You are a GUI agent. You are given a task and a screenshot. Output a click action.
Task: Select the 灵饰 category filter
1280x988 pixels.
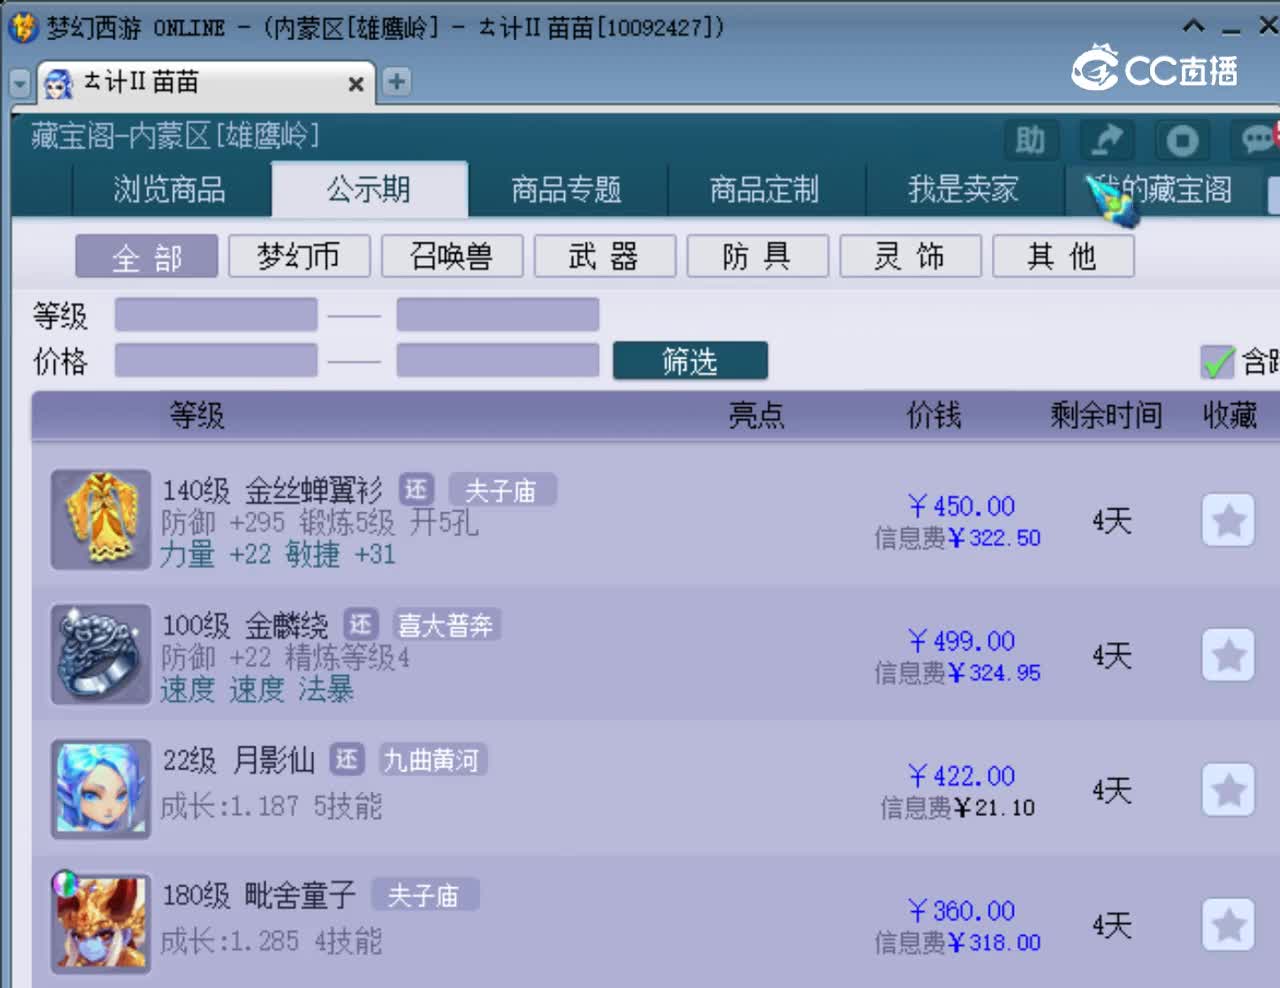click(x=910, y=256)
